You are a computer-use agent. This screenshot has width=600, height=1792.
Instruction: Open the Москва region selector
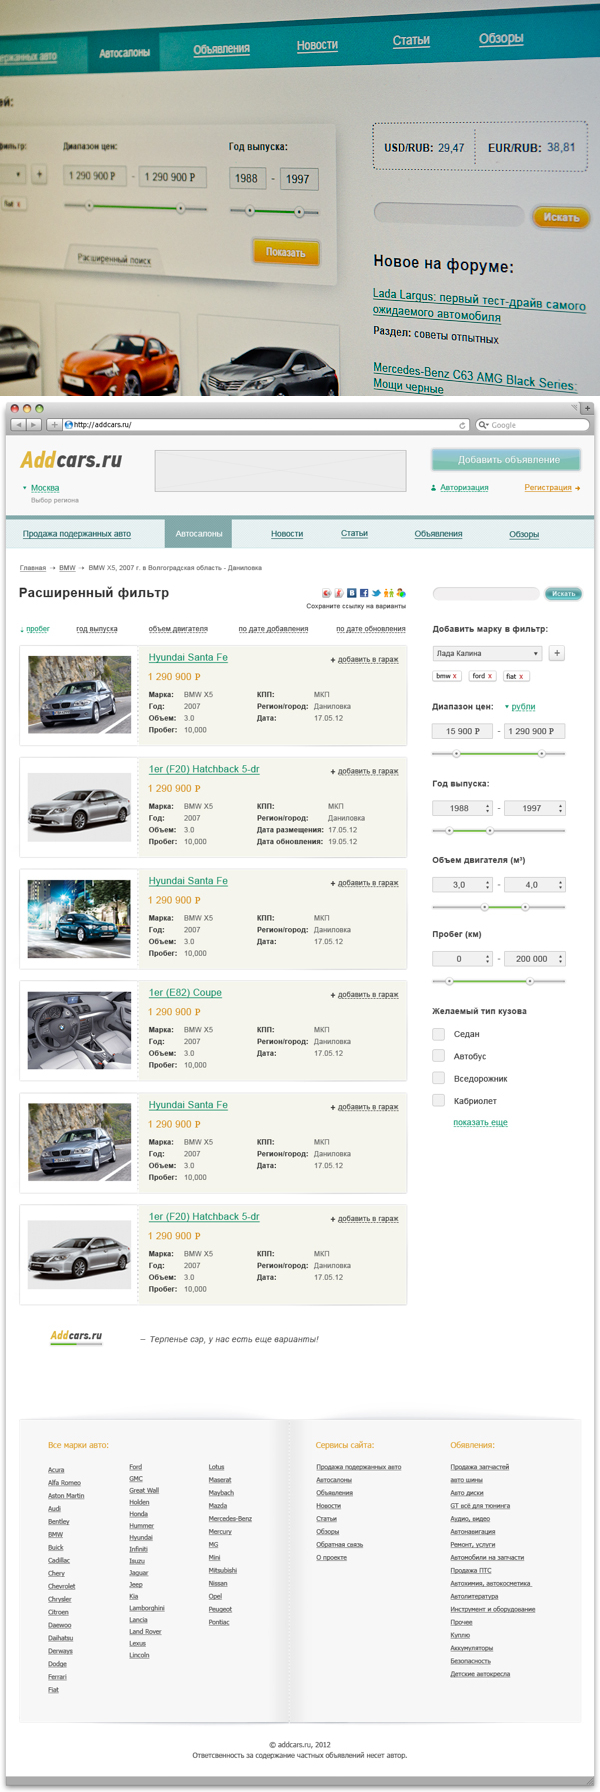41,488
